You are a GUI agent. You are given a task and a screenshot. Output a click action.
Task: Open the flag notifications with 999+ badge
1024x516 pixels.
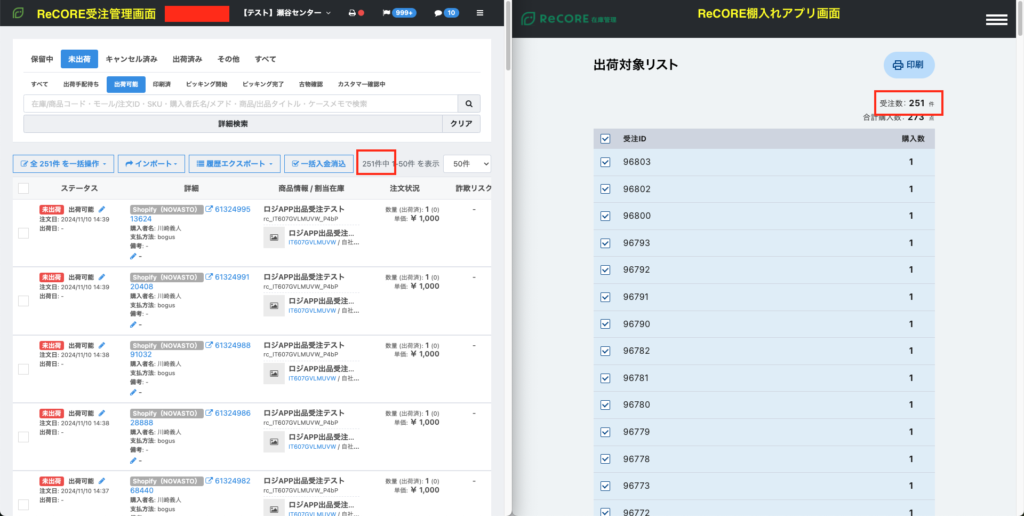point(399,13)
